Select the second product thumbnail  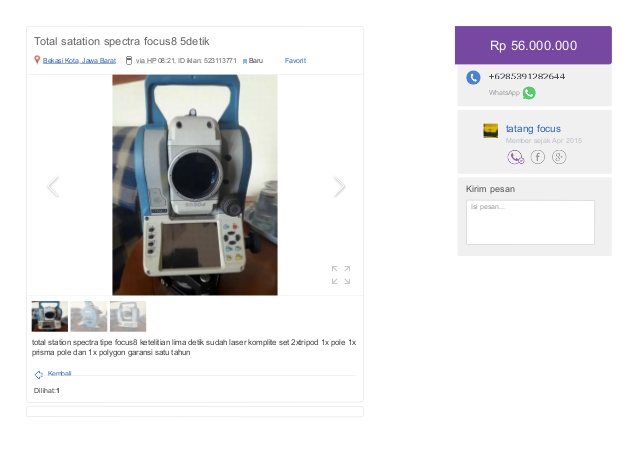click(x=89, y=316)
